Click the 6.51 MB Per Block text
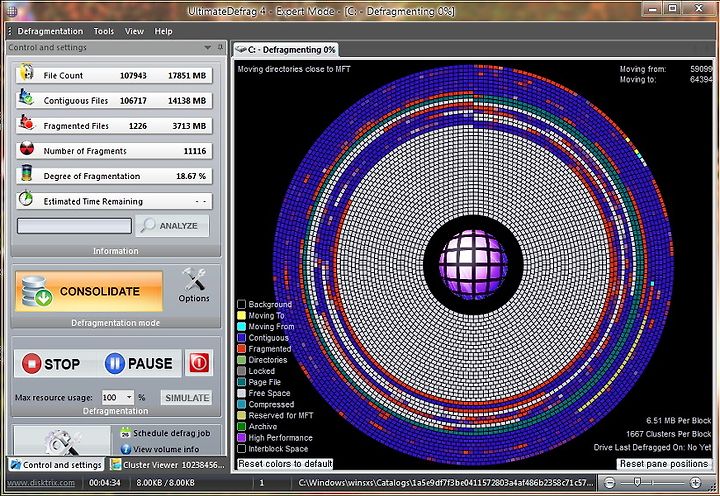 (679, 420)
